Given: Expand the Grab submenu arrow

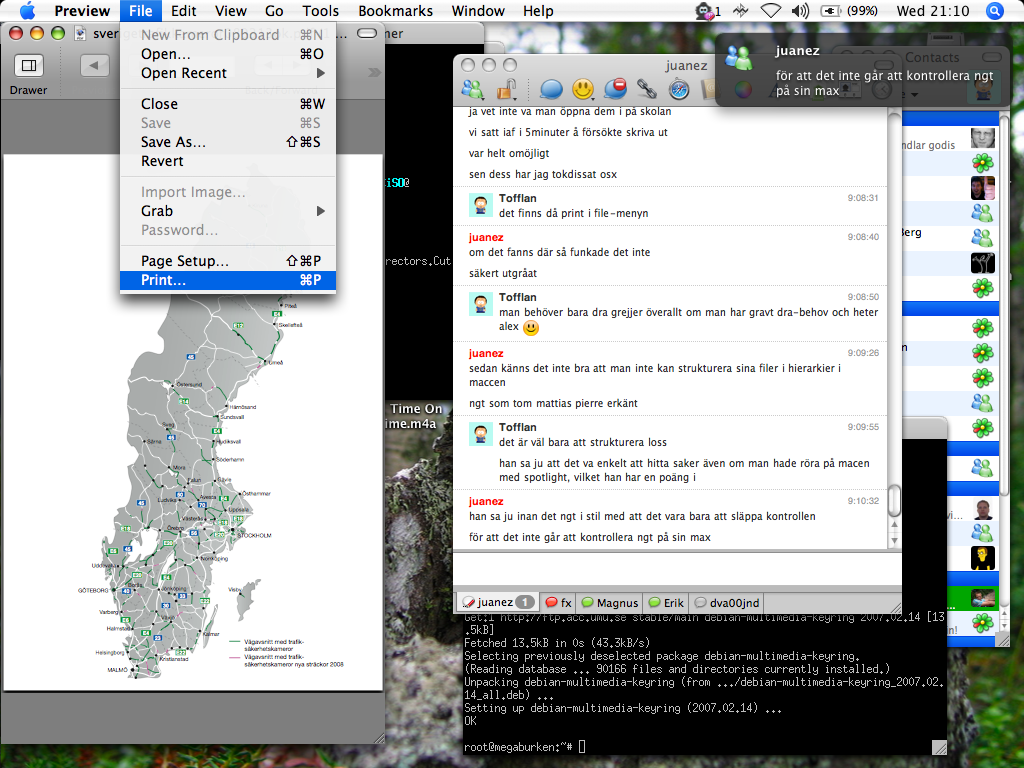Looking at the screenshot, I should click(x=321, y=211).
